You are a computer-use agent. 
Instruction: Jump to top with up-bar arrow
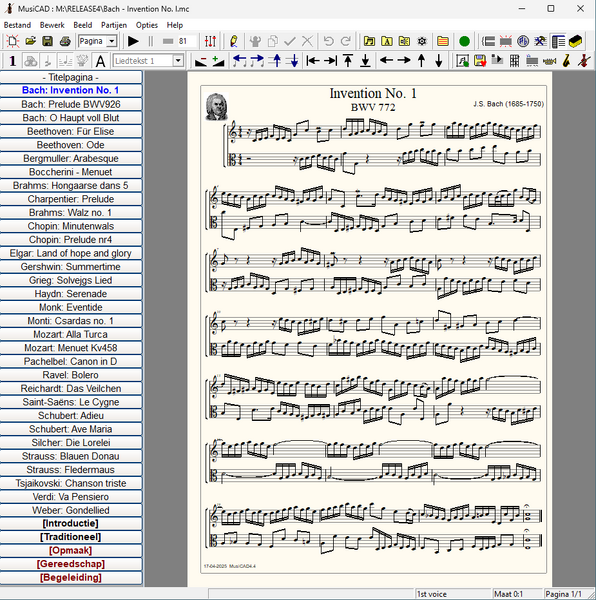(348, 60)
